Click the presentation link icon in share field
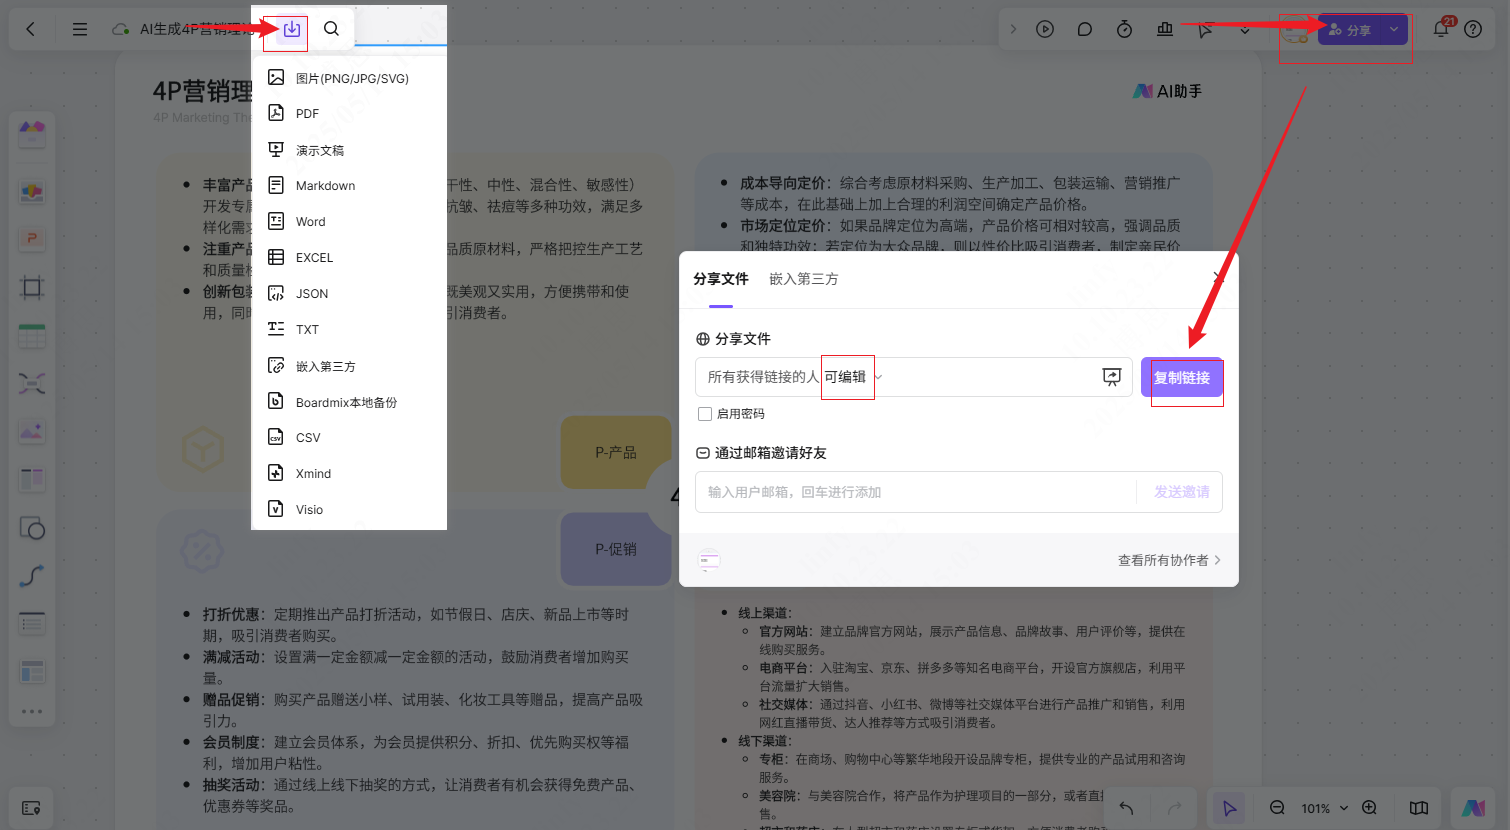 tap(1111, 377)
